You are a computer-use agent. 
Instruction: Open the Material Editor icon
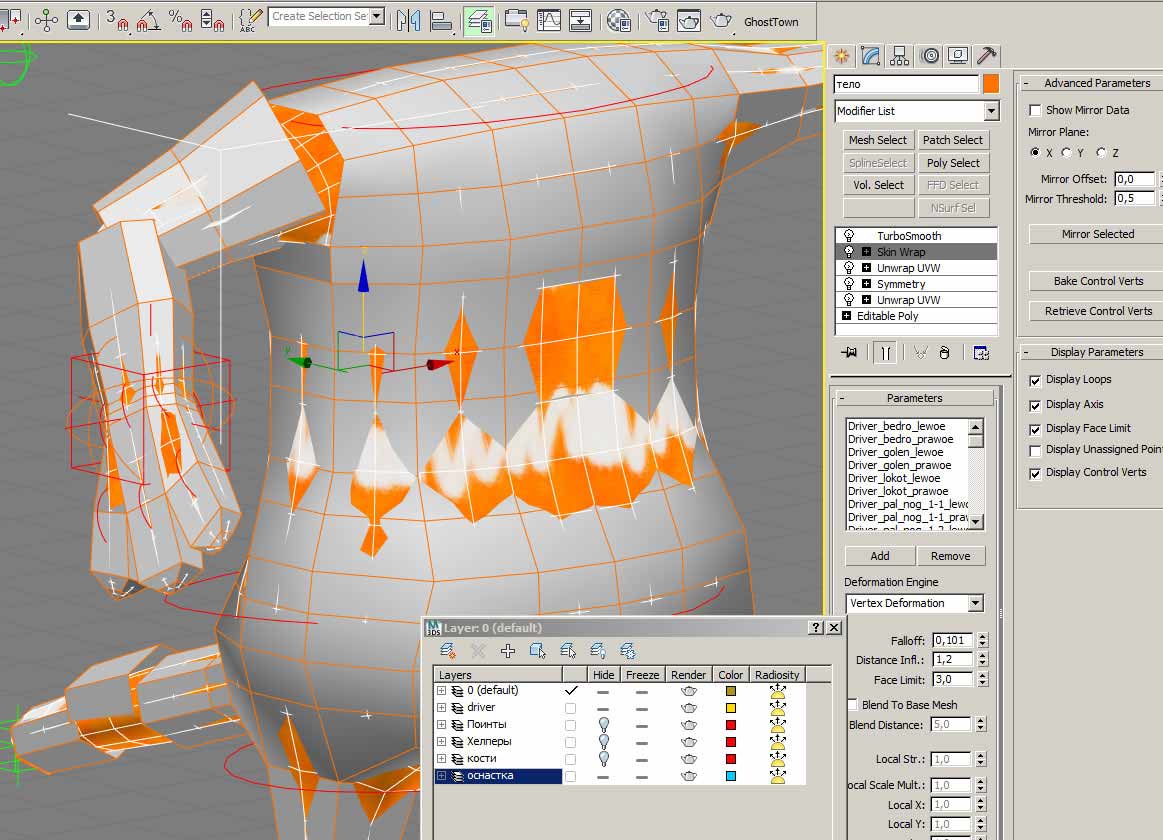pyautogui.click(x=619, y=19)
